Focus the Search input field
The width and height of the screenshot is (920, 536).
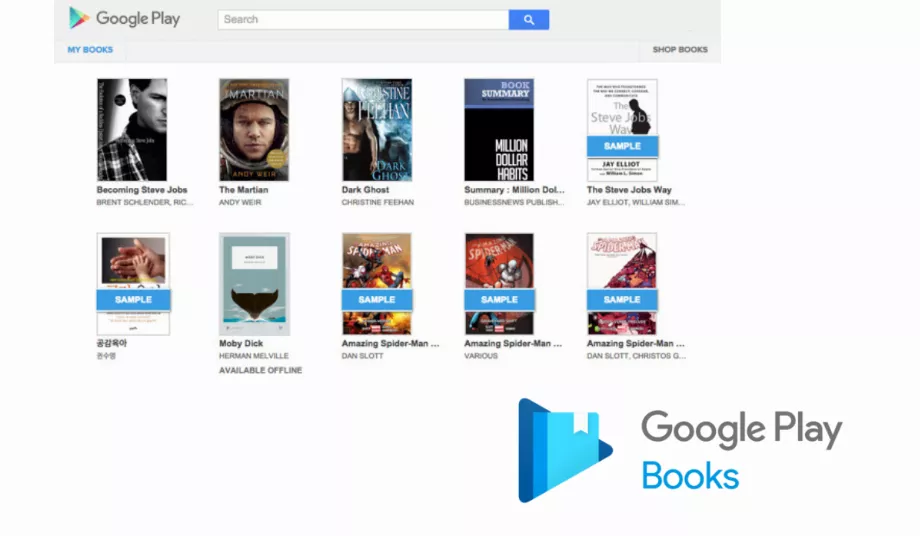(x=363, y=19)
